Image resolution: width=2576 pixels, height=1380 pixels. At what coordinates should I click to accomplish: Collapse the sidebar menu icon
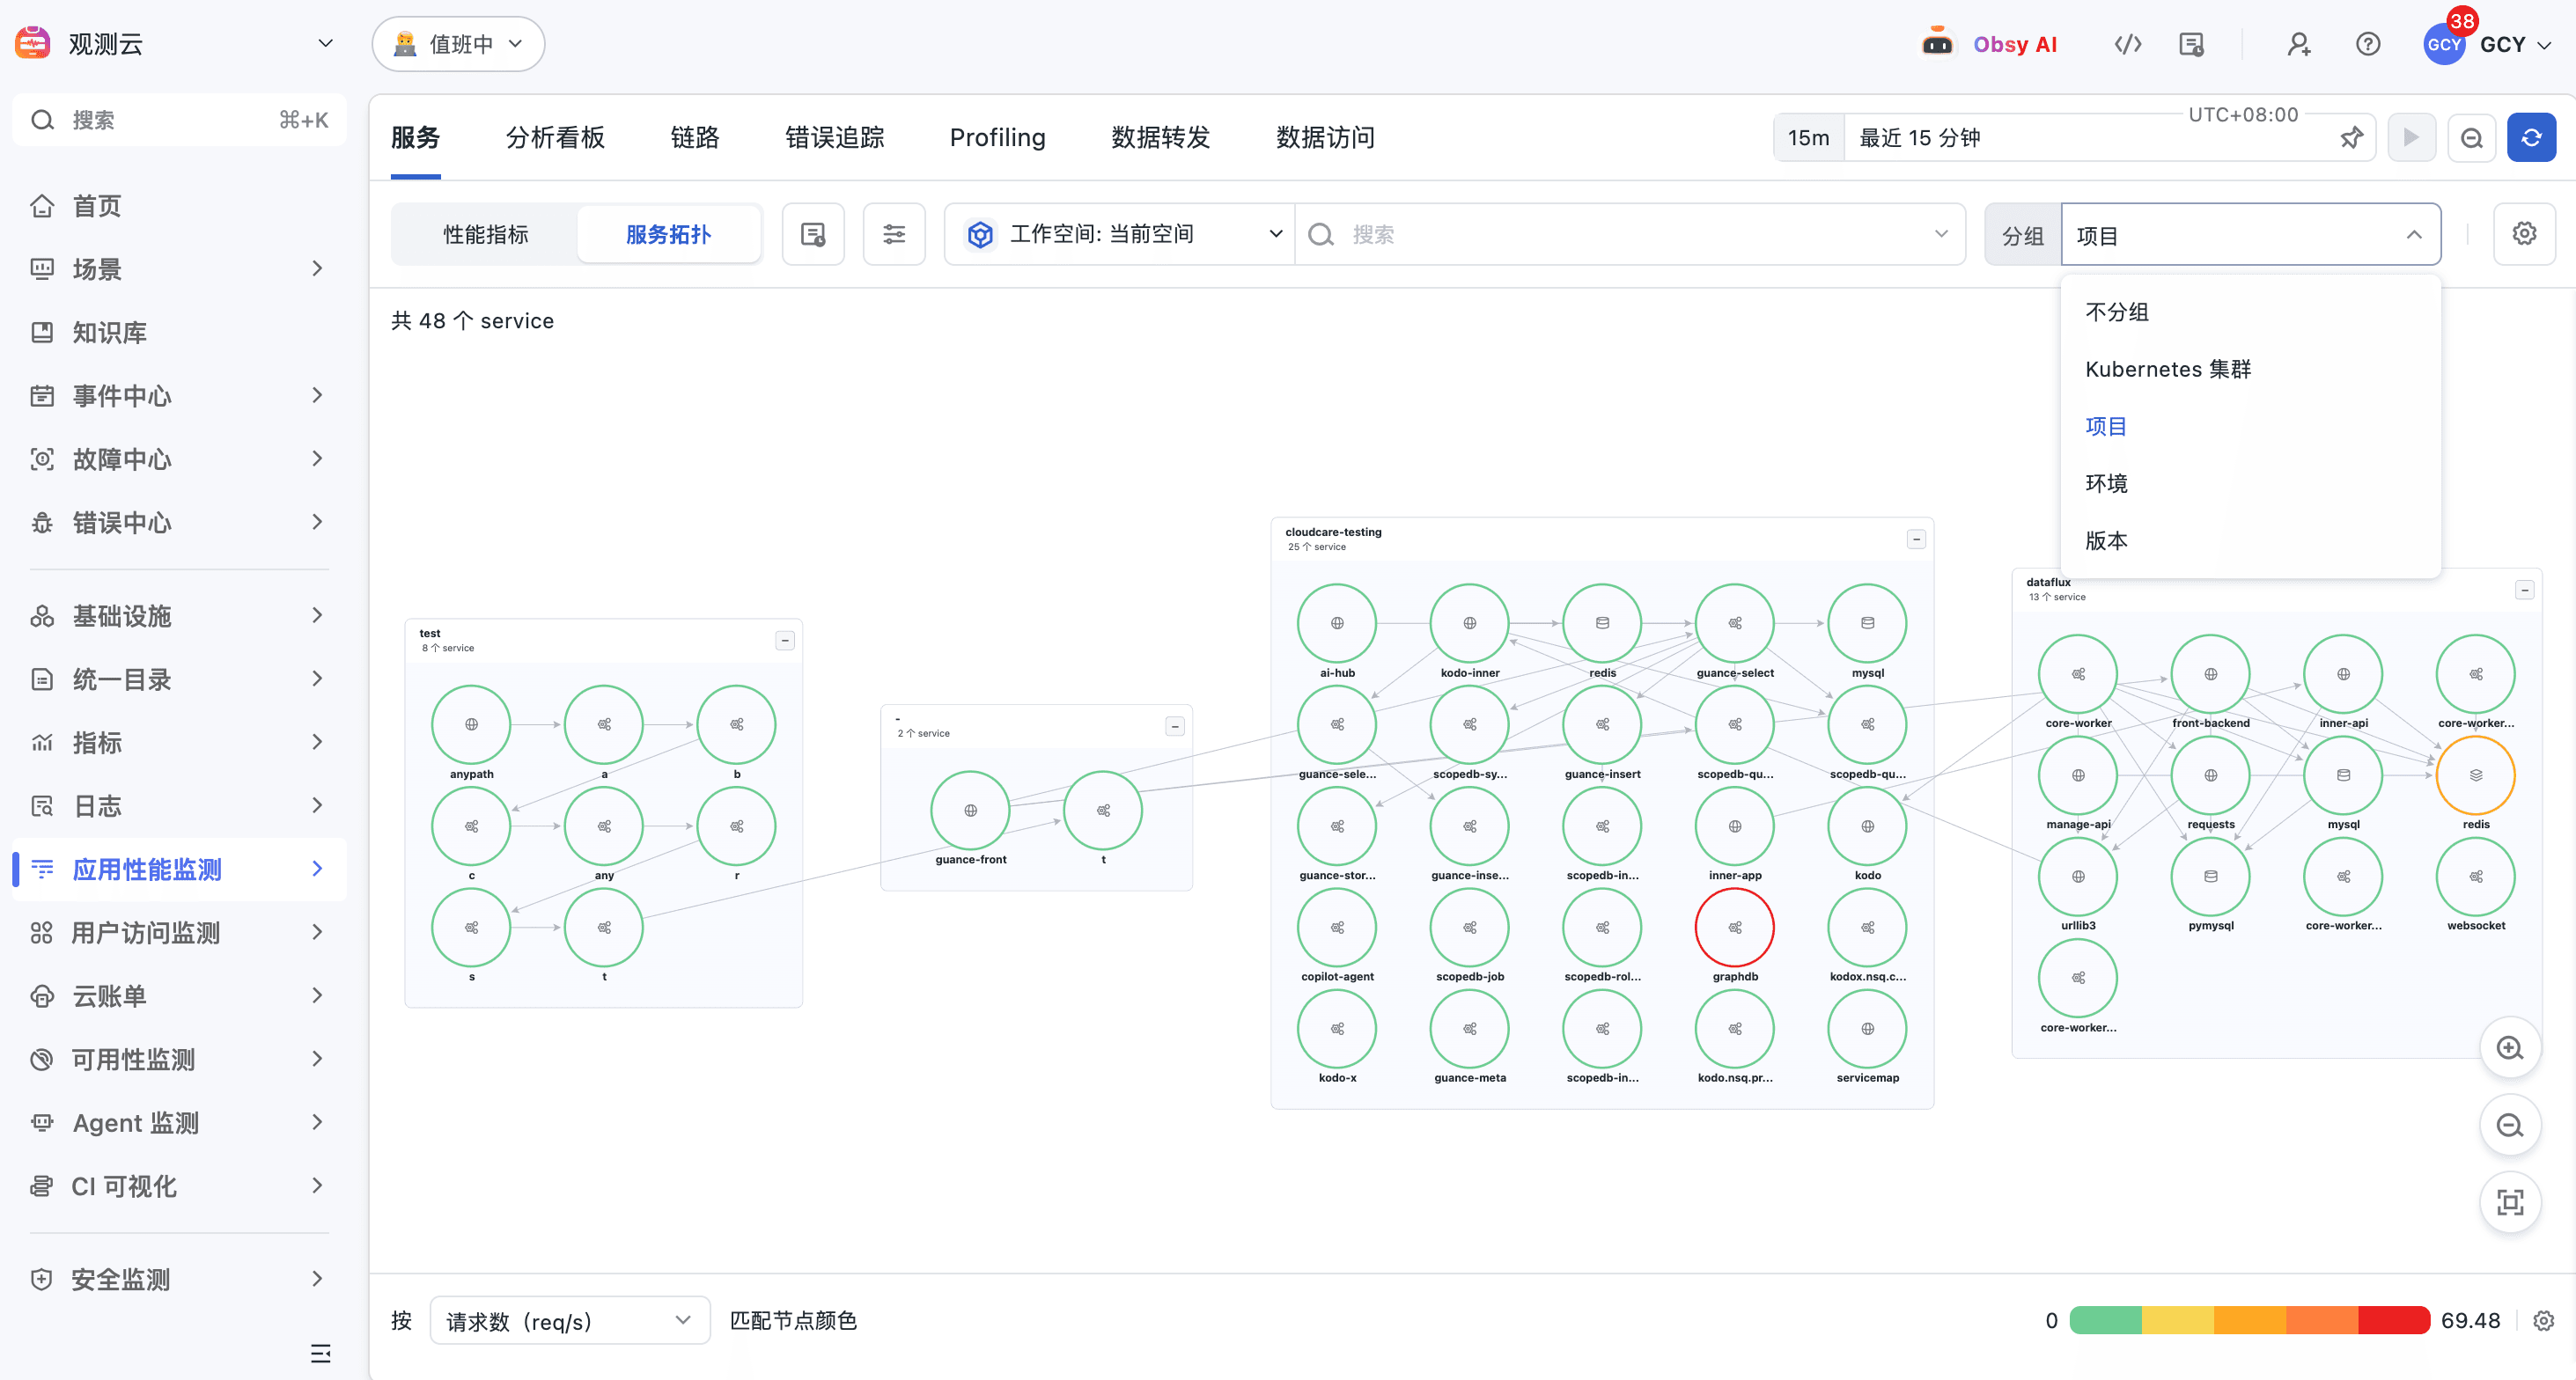pos(320,1353)
